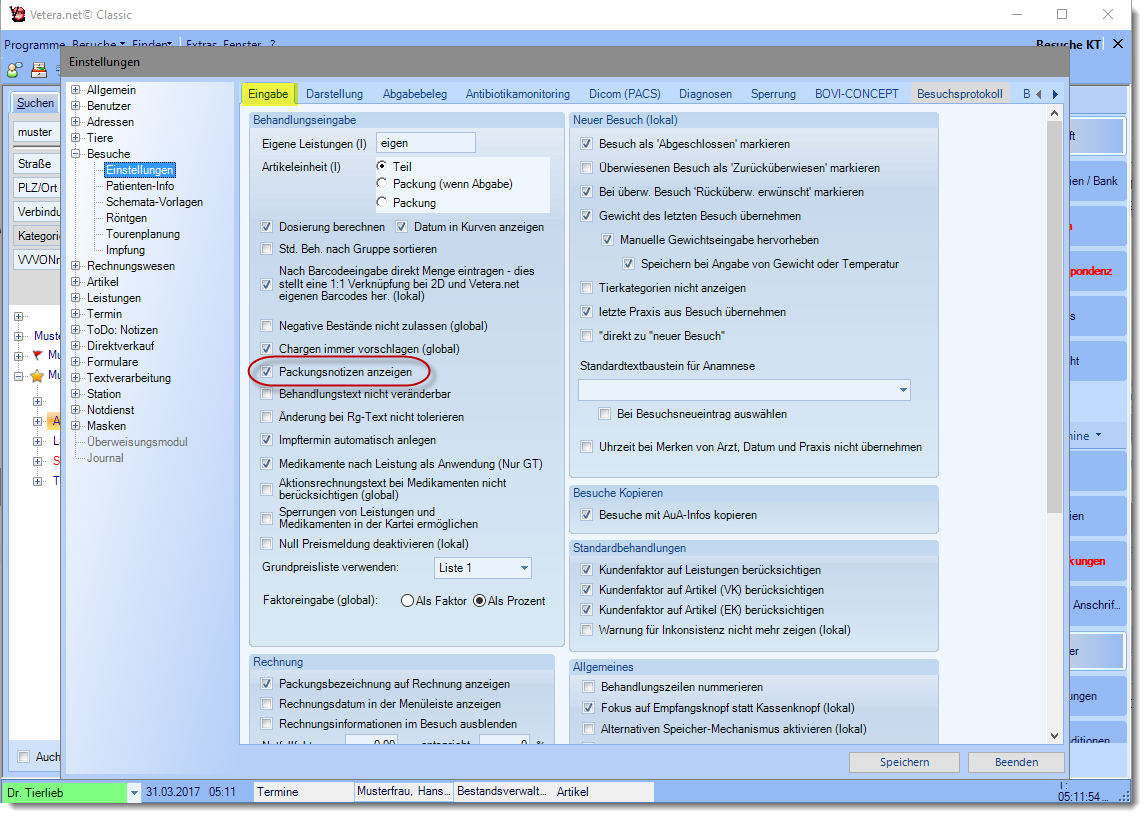Toggle the Packungsnotizen anzeigen checkbox
The height and width of the screenshot is (818, 1147).
pyautogui.click(x=266, y=372)
